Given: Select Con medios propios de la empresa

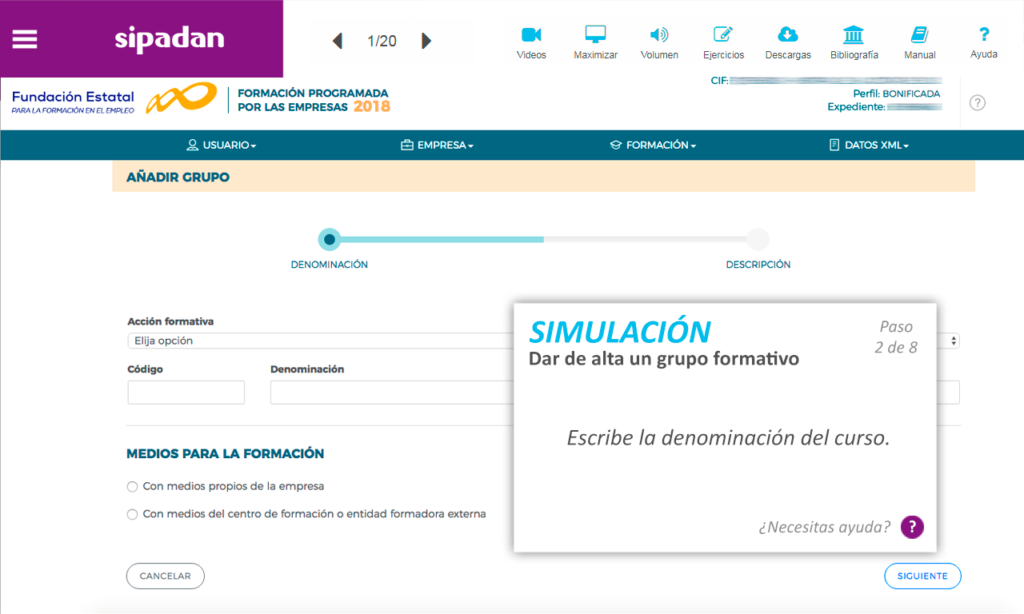Looking at the screenshot, I should point(133,487).
